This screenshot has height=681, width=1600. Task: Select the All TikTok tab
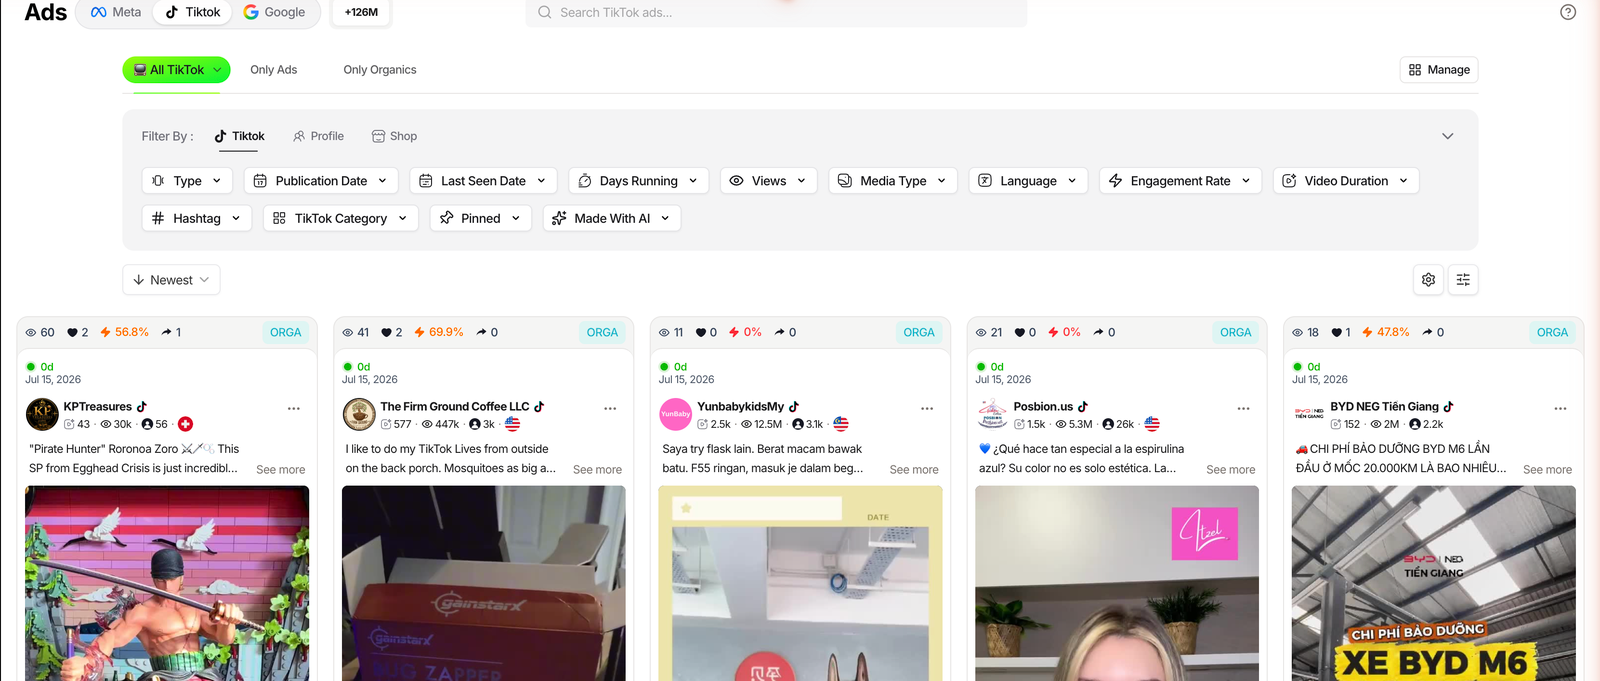[x=176, y=70]
